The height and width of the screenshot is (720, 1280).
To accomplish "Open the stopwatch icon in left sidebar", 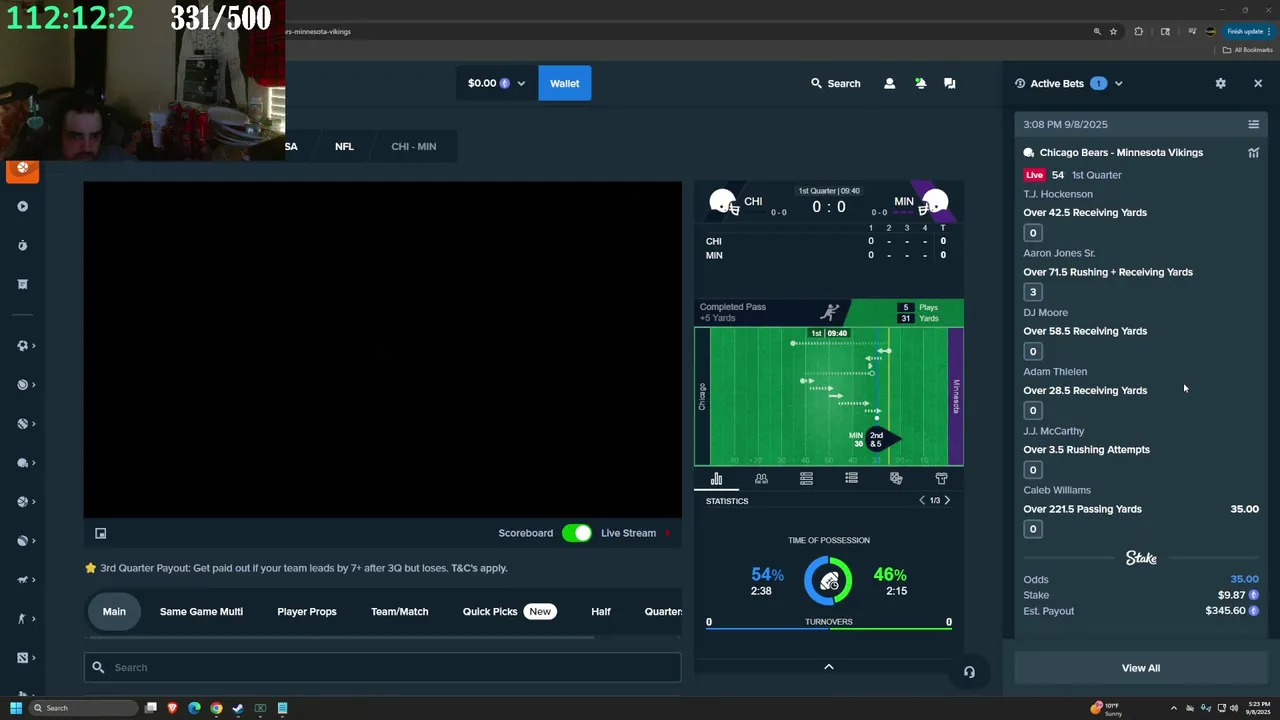I will (22, 245).
